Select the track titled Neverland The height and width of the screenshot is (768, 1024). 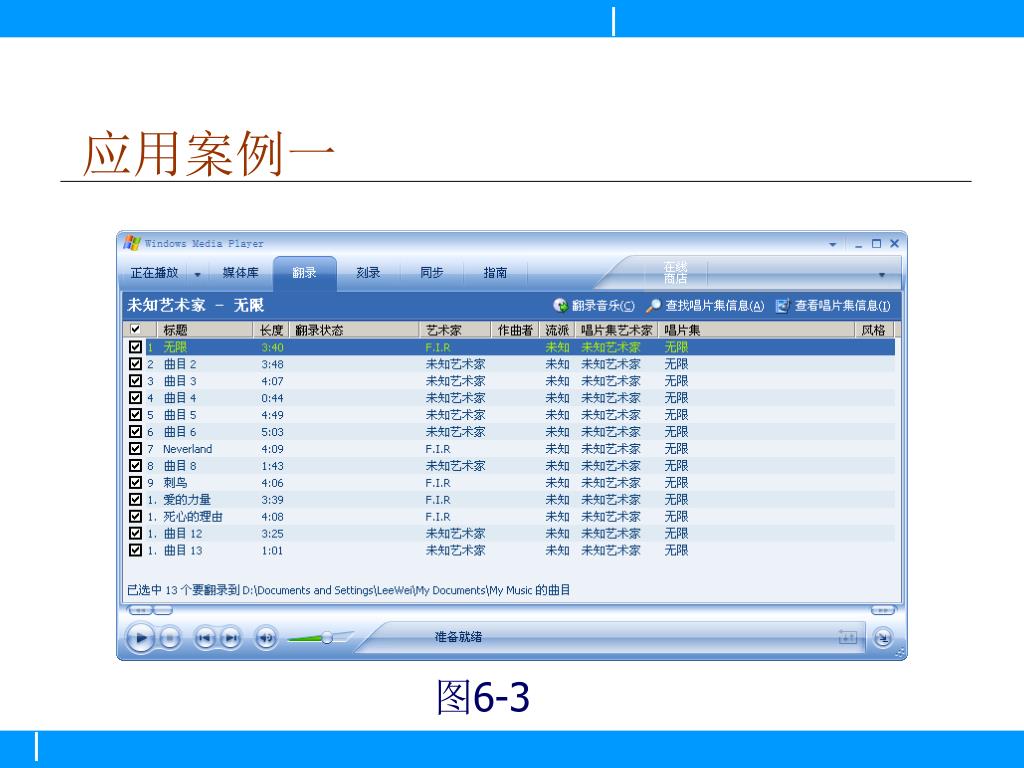[x=187, y=449]
